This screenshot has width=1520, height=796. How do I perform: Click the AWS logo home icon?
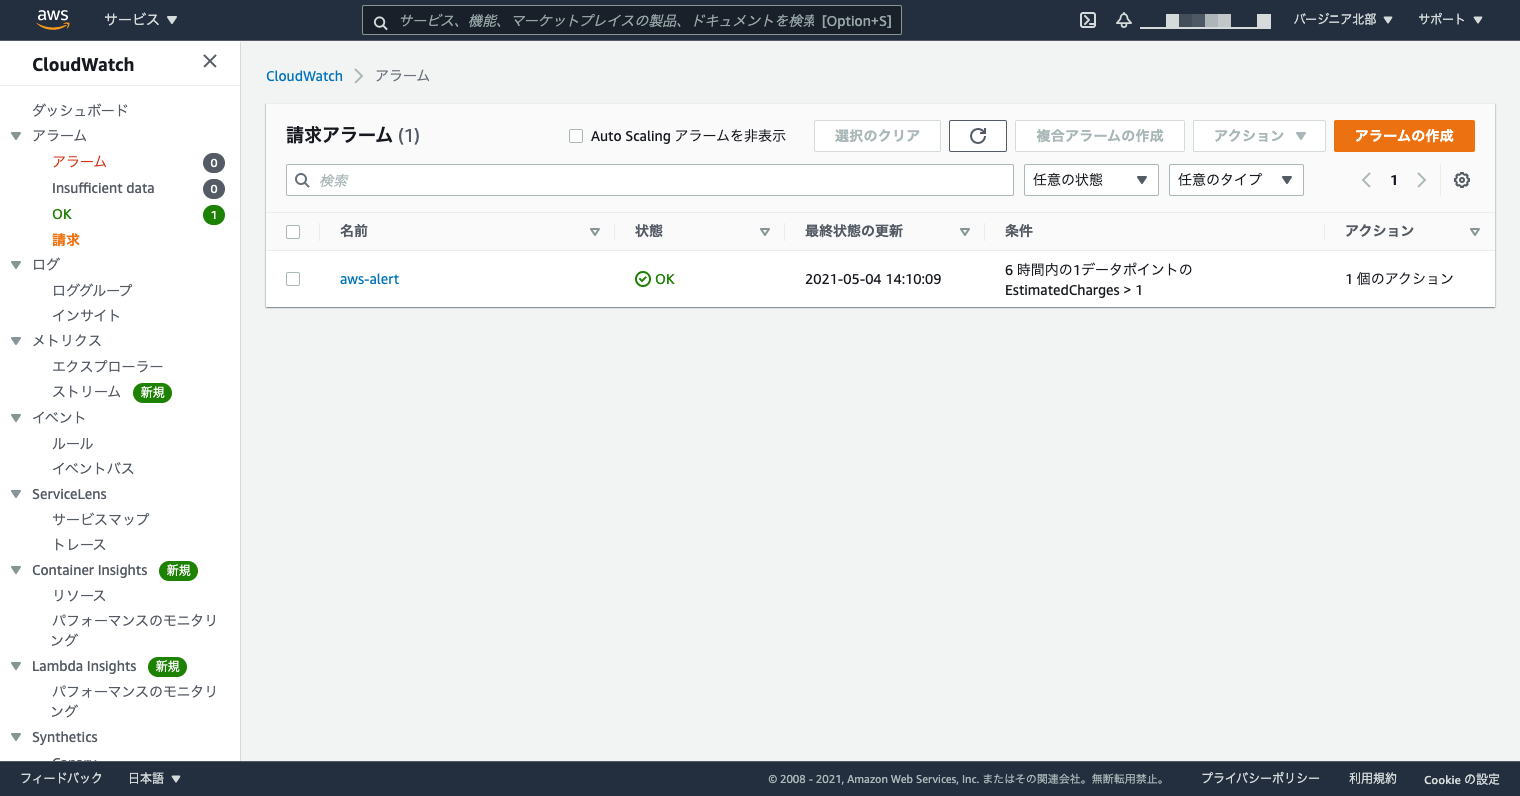coord(53,19)
